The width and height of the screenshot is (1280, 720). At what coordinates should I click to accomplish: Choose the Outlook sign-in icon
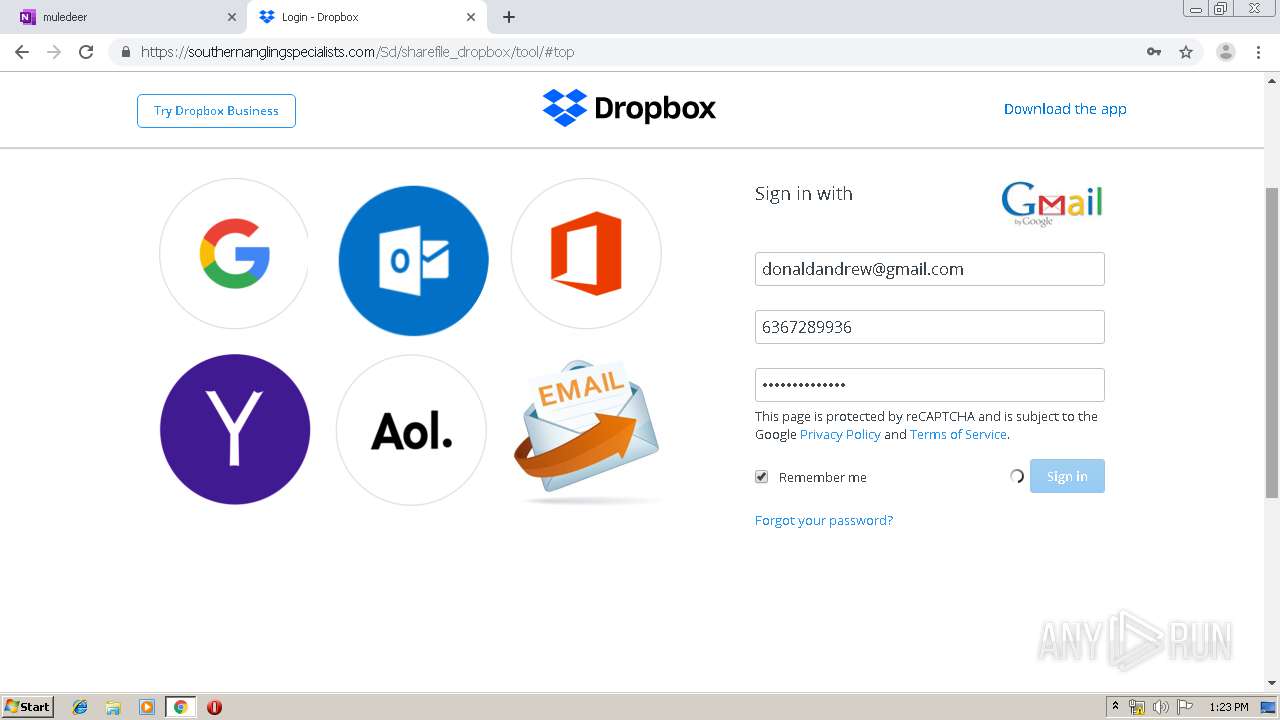click(x=413, y=260)
